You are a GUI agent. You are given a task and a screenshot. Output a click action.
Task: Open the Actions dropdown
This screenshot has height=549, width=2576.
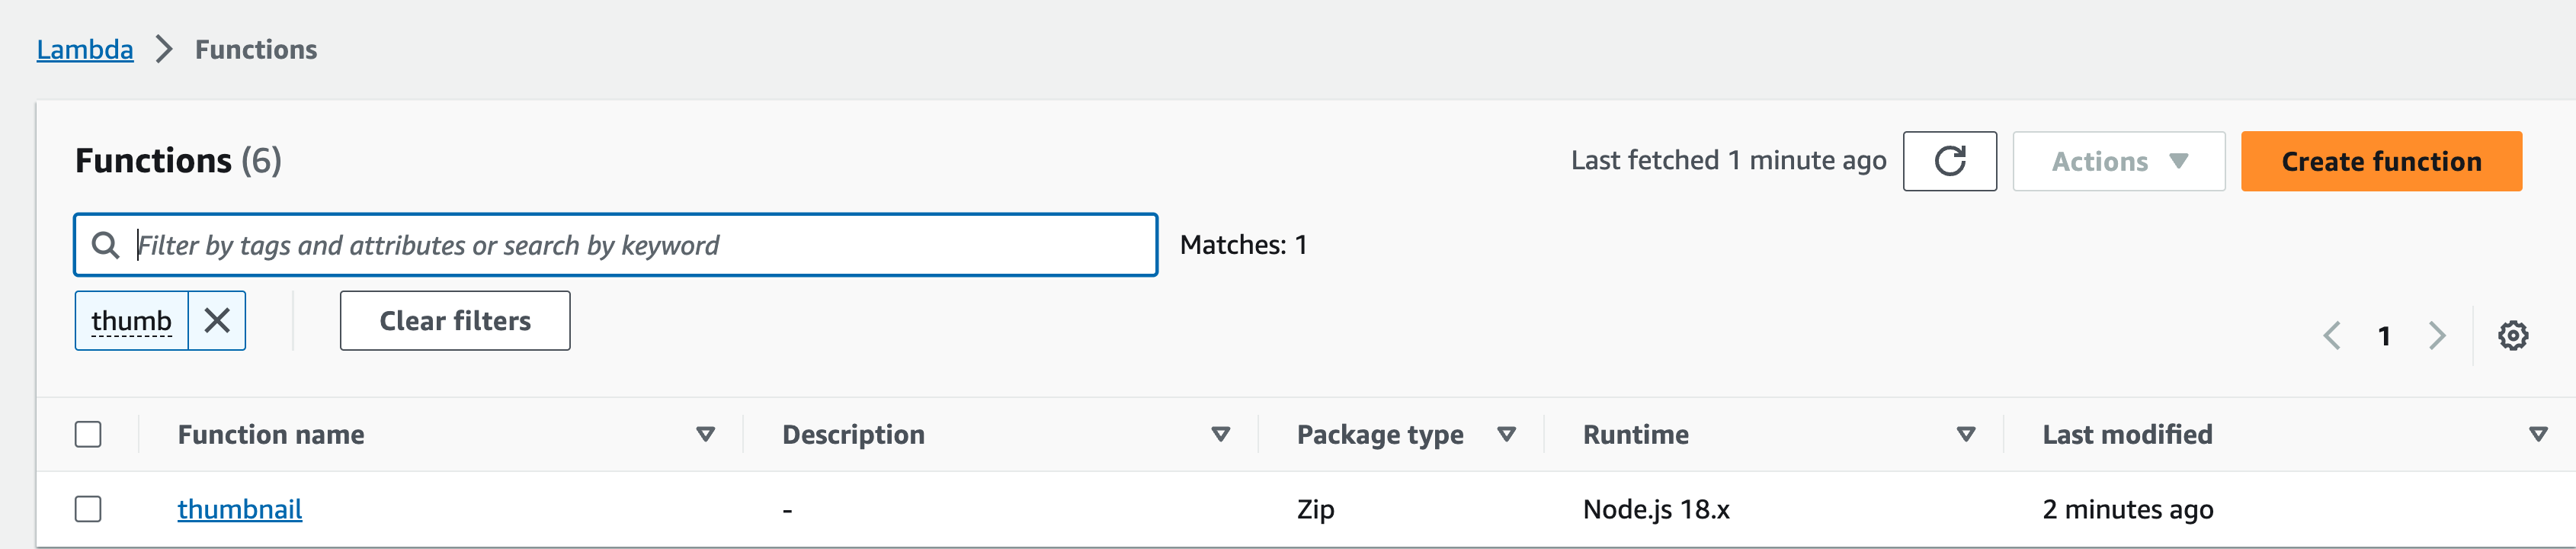(x=2118, y=161)
